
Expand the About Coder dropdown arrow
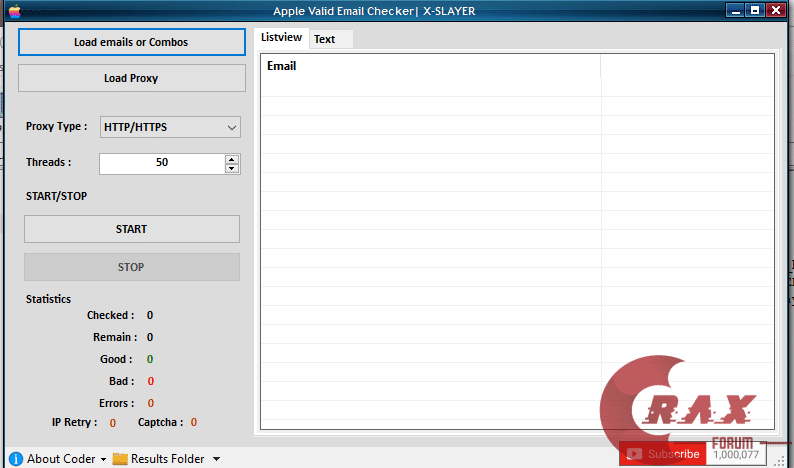pyautogui.click(x=103, y=459)
